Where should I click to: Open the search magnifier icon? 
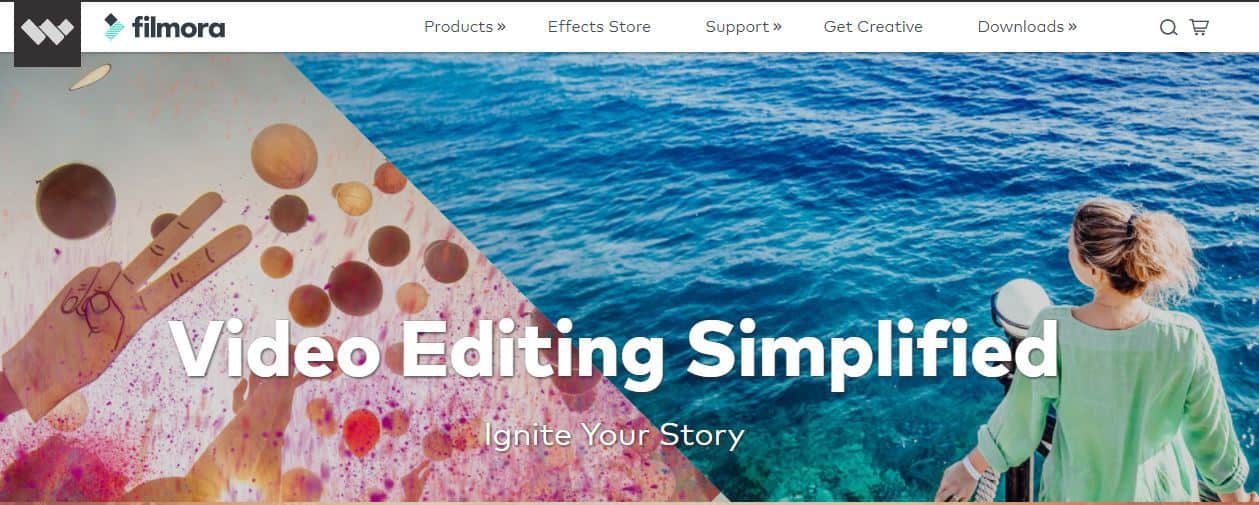tap(1168, 28)
